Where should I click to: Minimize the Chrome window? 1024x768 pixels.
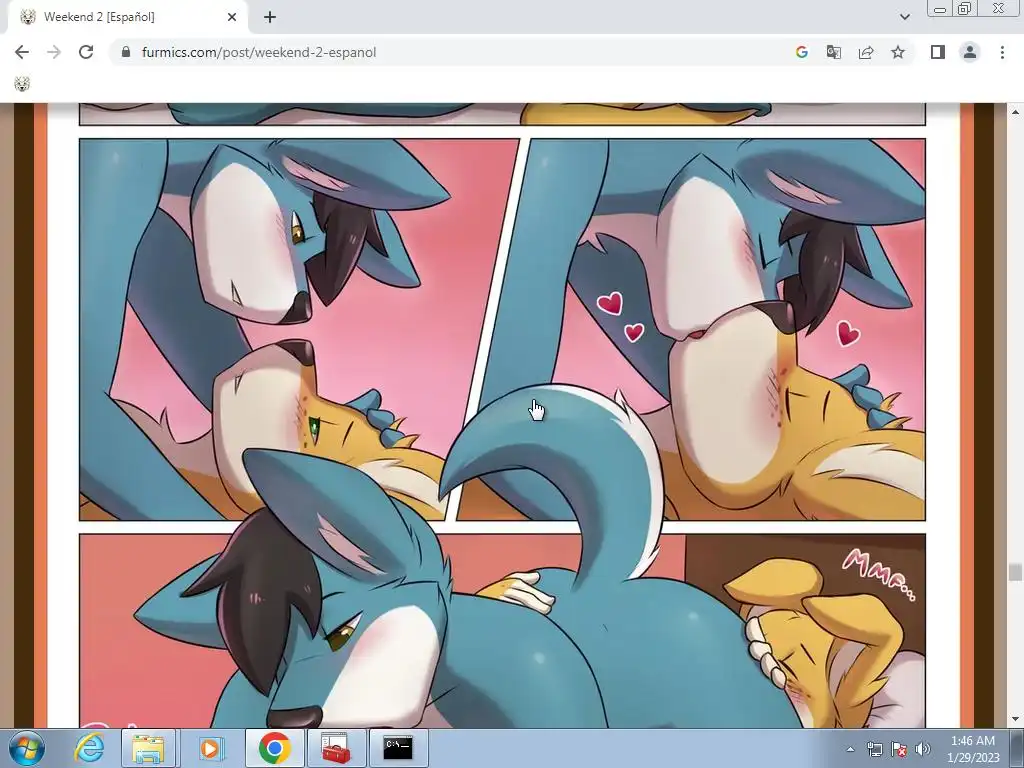pos(940,8)
